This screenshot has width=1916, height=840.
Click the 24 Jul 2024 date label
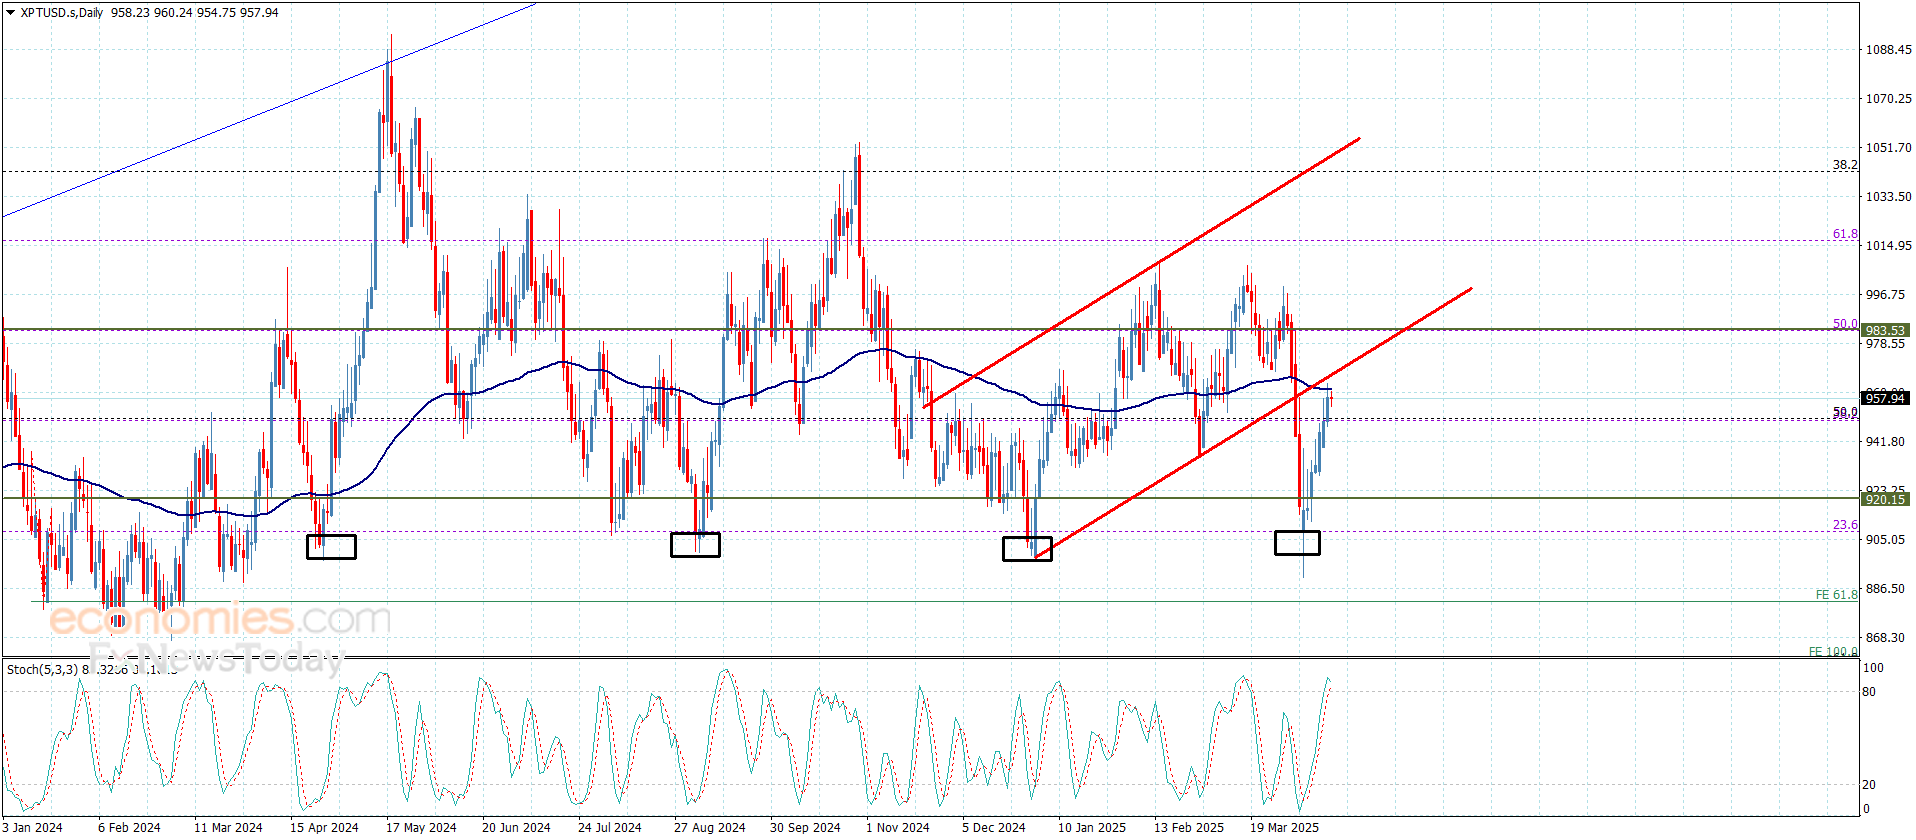tap(610, 827)
